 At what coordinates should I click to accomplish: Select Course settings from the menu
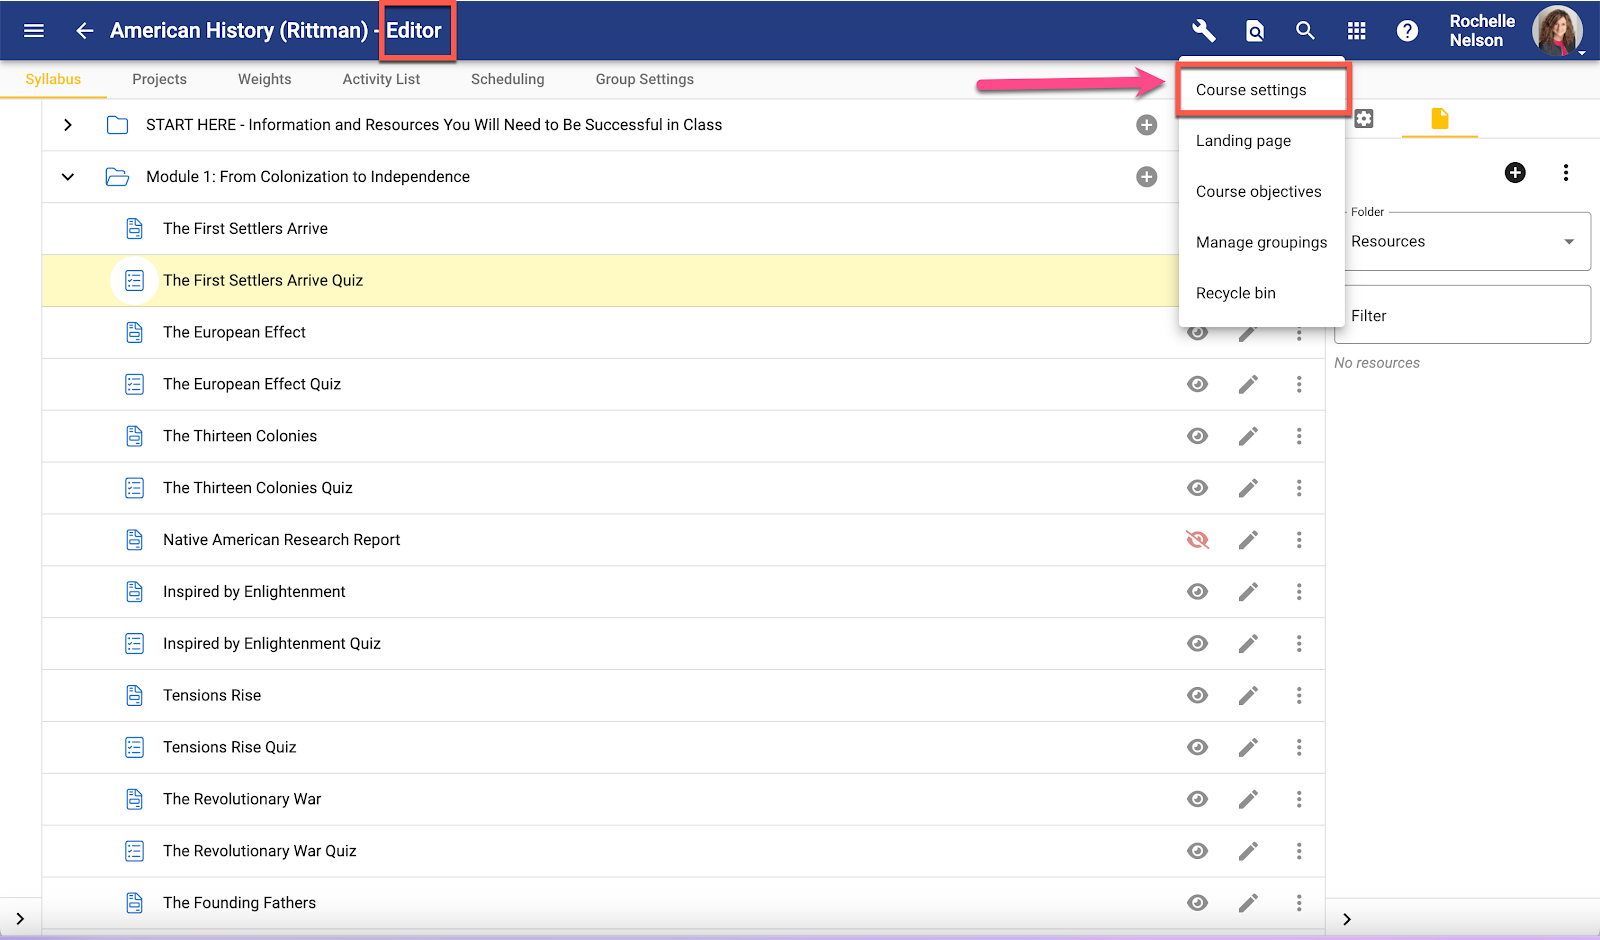coord(1251,90)
